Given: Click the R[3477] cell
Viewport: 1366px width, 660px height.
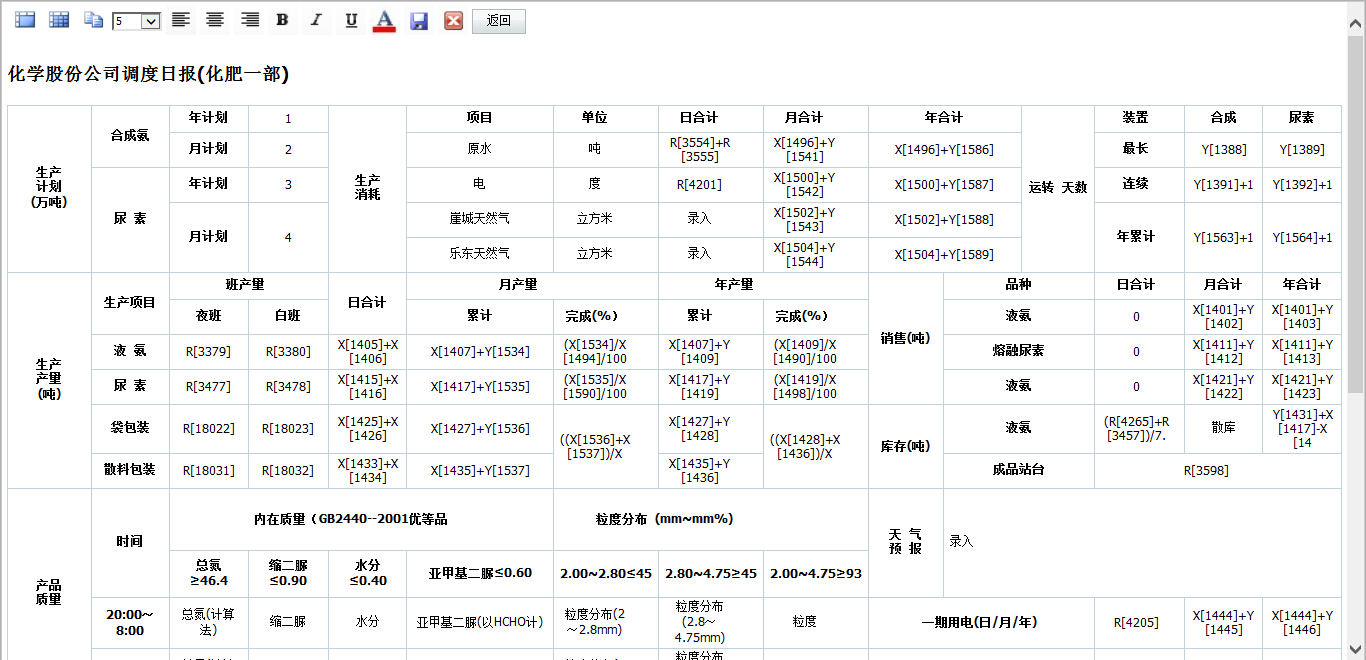Looking at the screenshot, I should pos(208,386).
